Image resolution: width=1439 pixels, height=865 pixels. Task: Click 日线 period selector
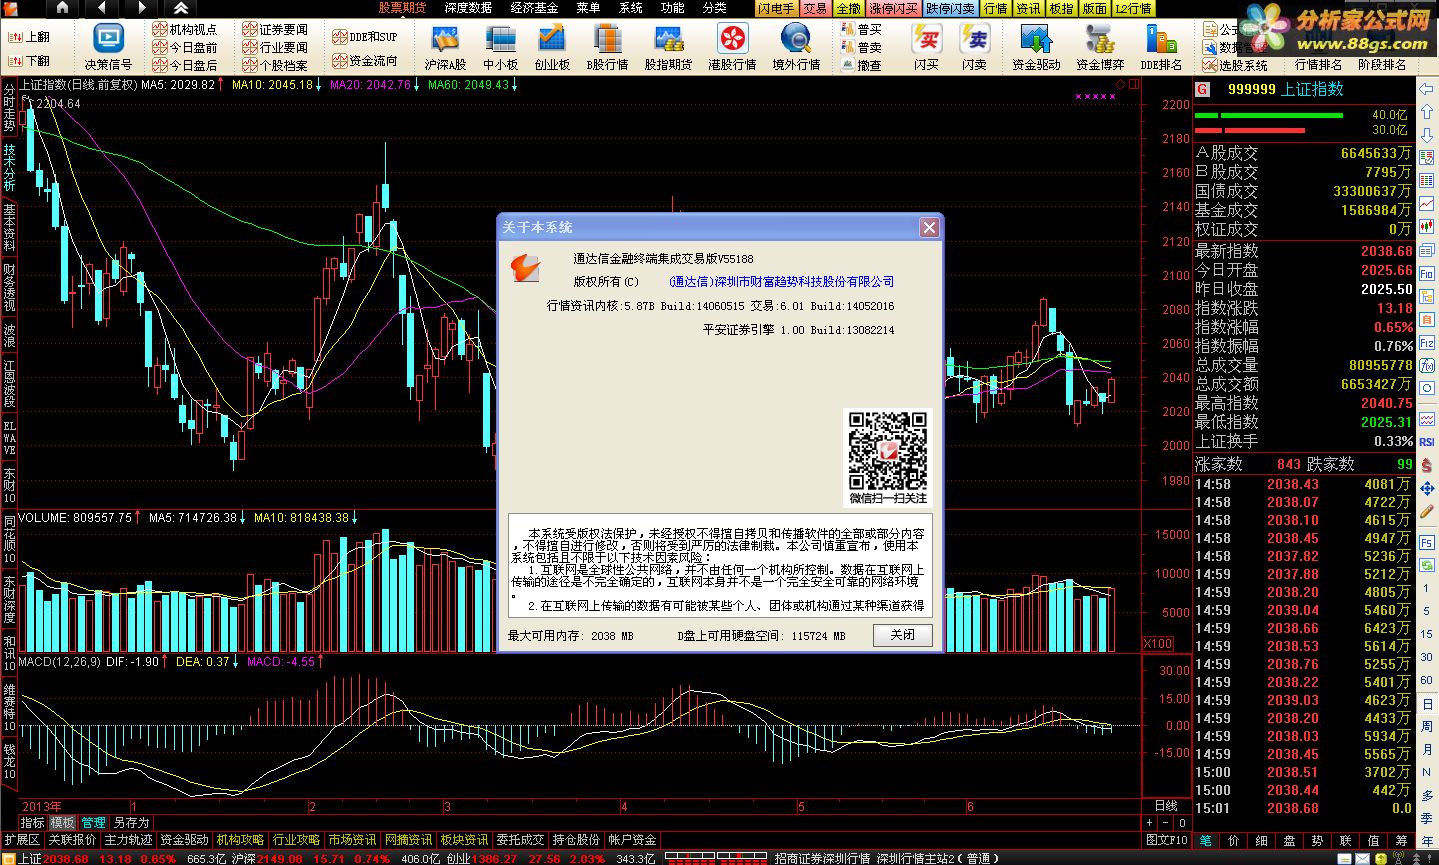1166,806
